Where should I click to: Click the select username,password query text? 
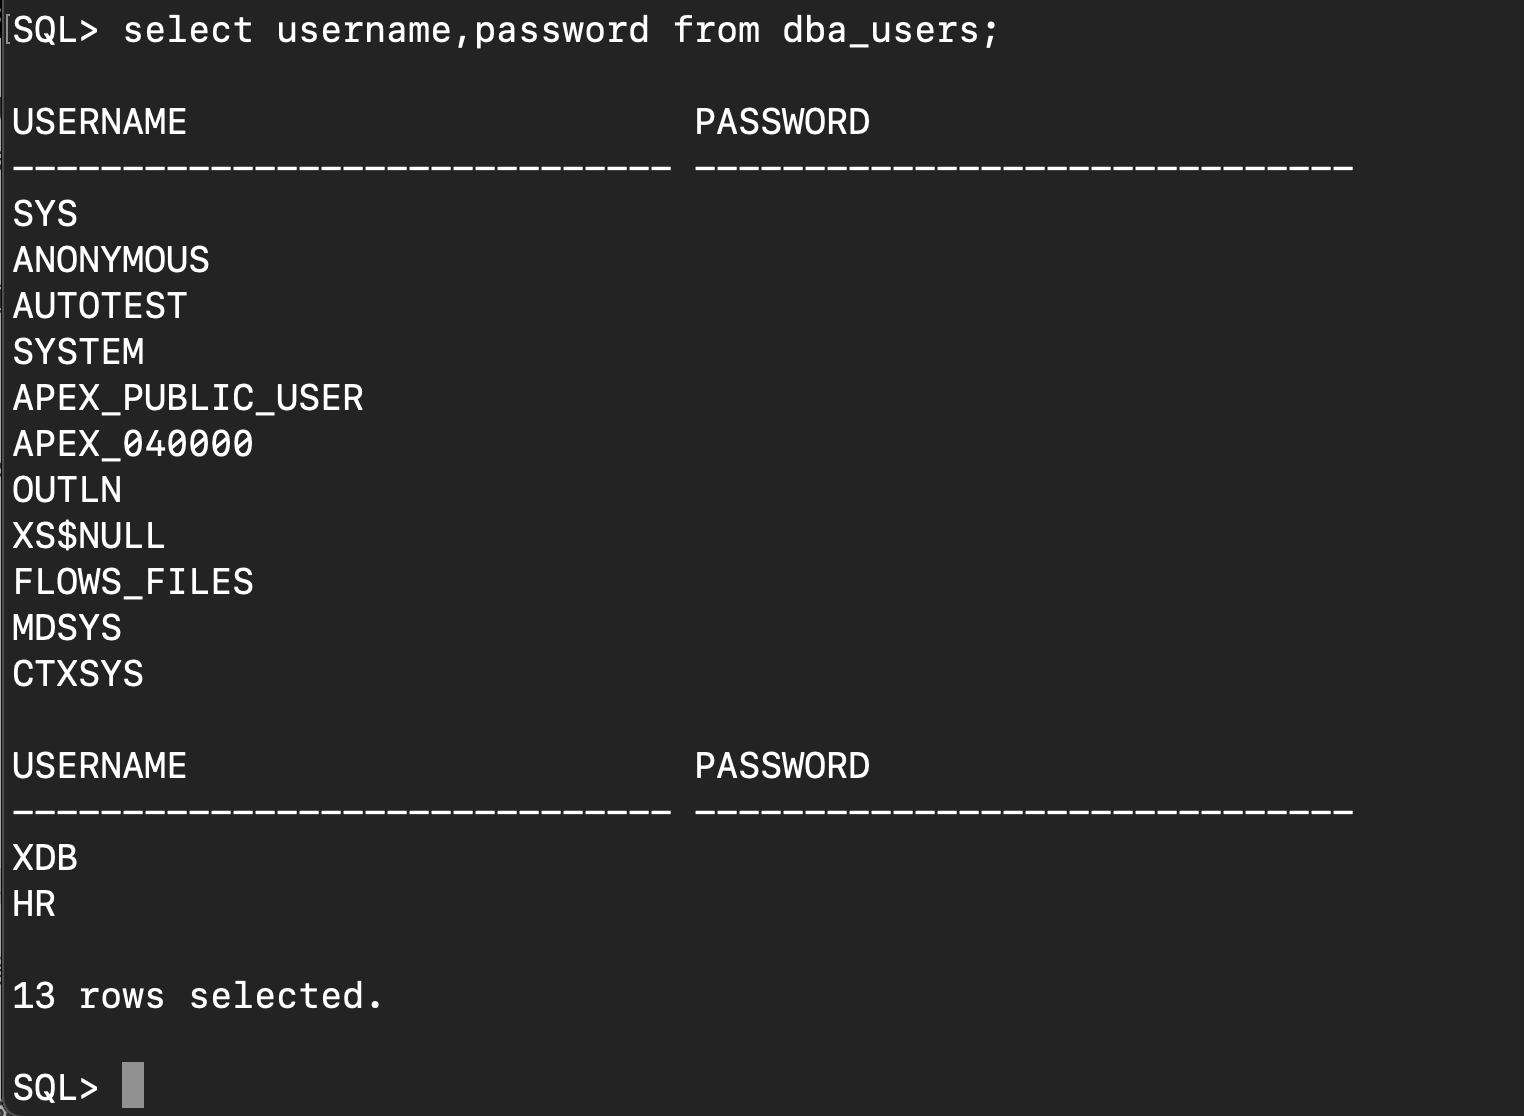pos(560,30)
